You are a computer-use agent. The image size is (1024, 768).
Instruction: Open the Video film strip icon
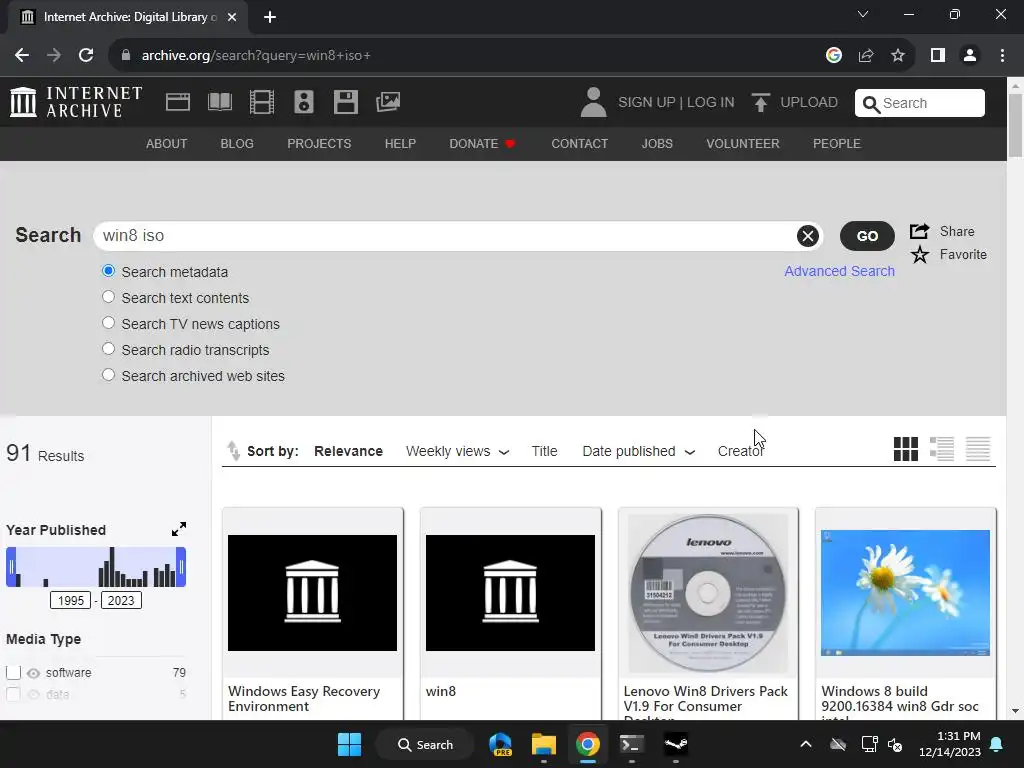(262, 102)
